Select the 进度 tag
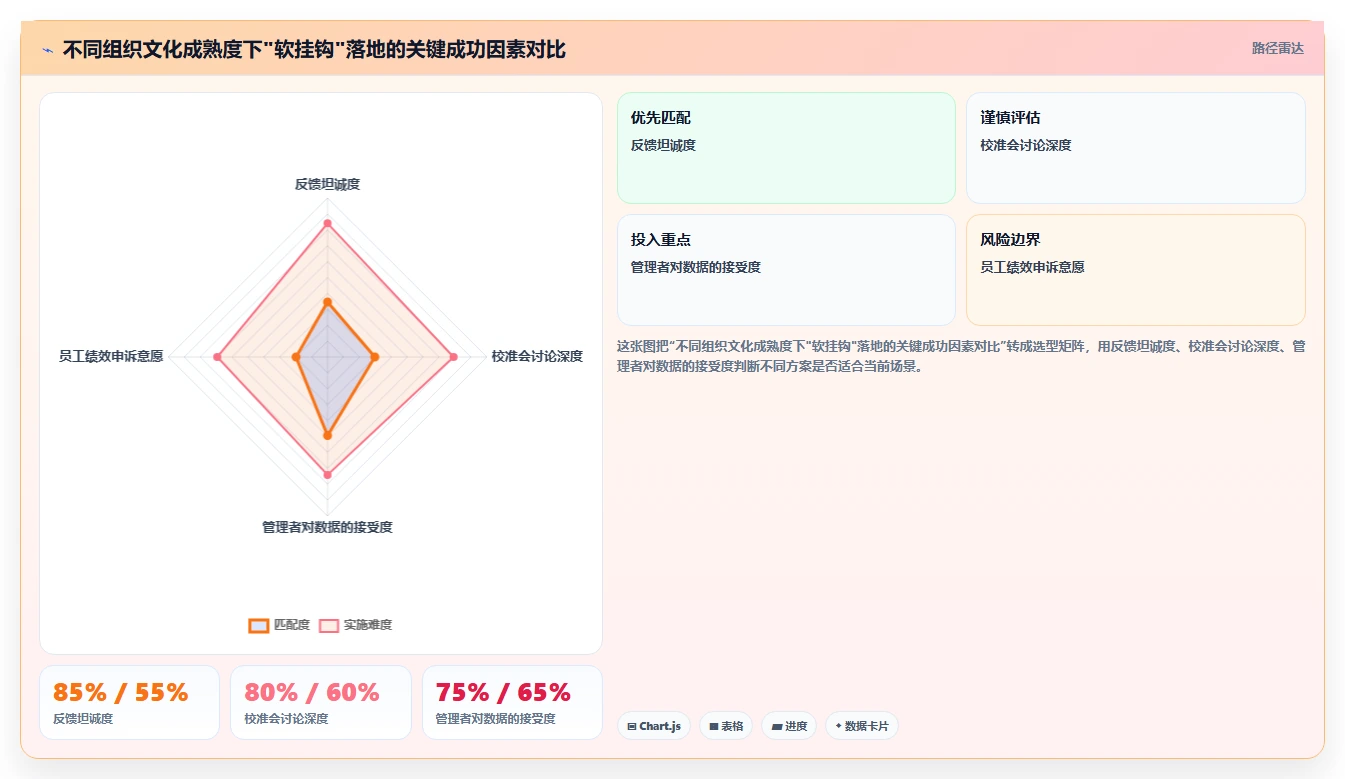Screen dimensions: 1345x779 coord(789,726)
